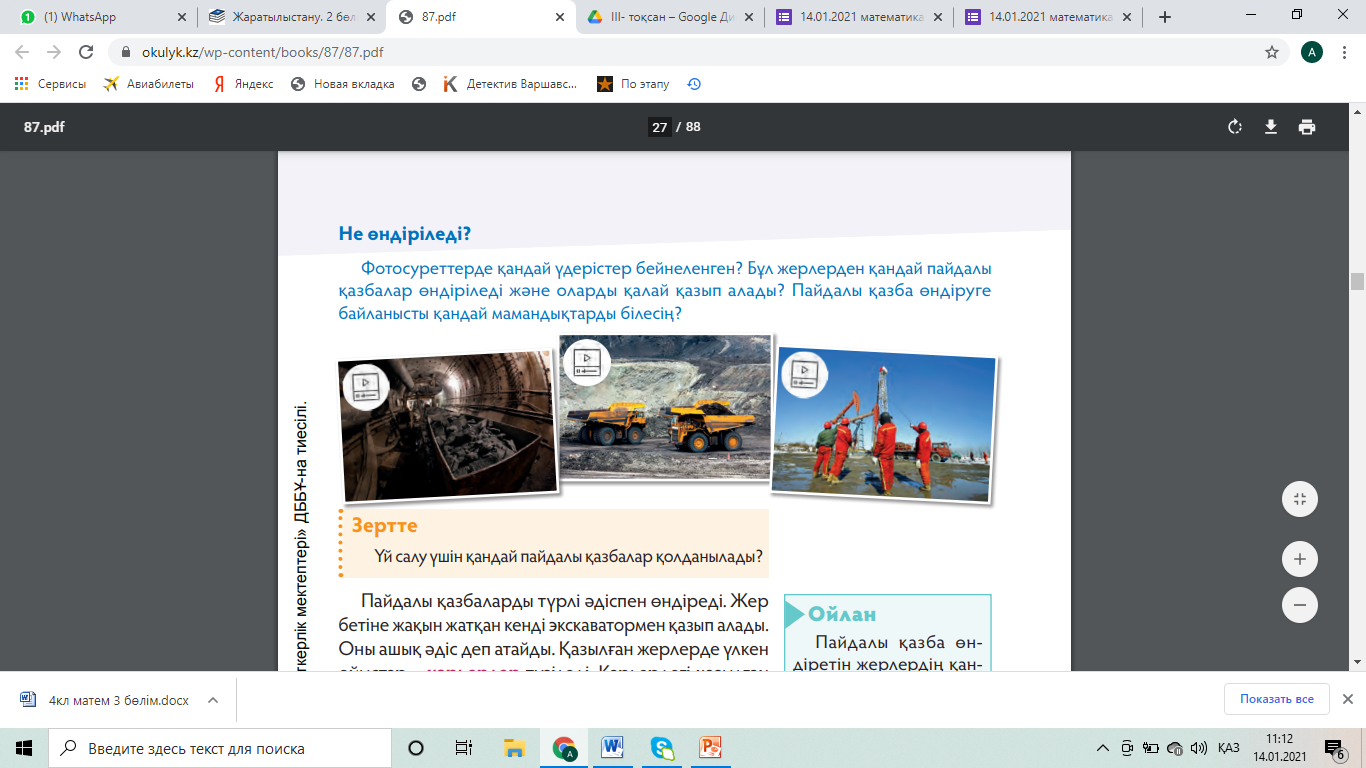
Task: Click the fit to page button
Action: [x=1300, y=499]
